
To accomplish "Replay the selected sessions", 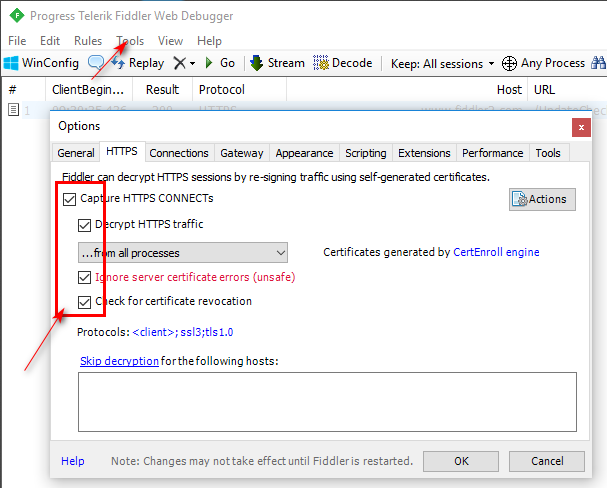I will click(x=138, y=63).
